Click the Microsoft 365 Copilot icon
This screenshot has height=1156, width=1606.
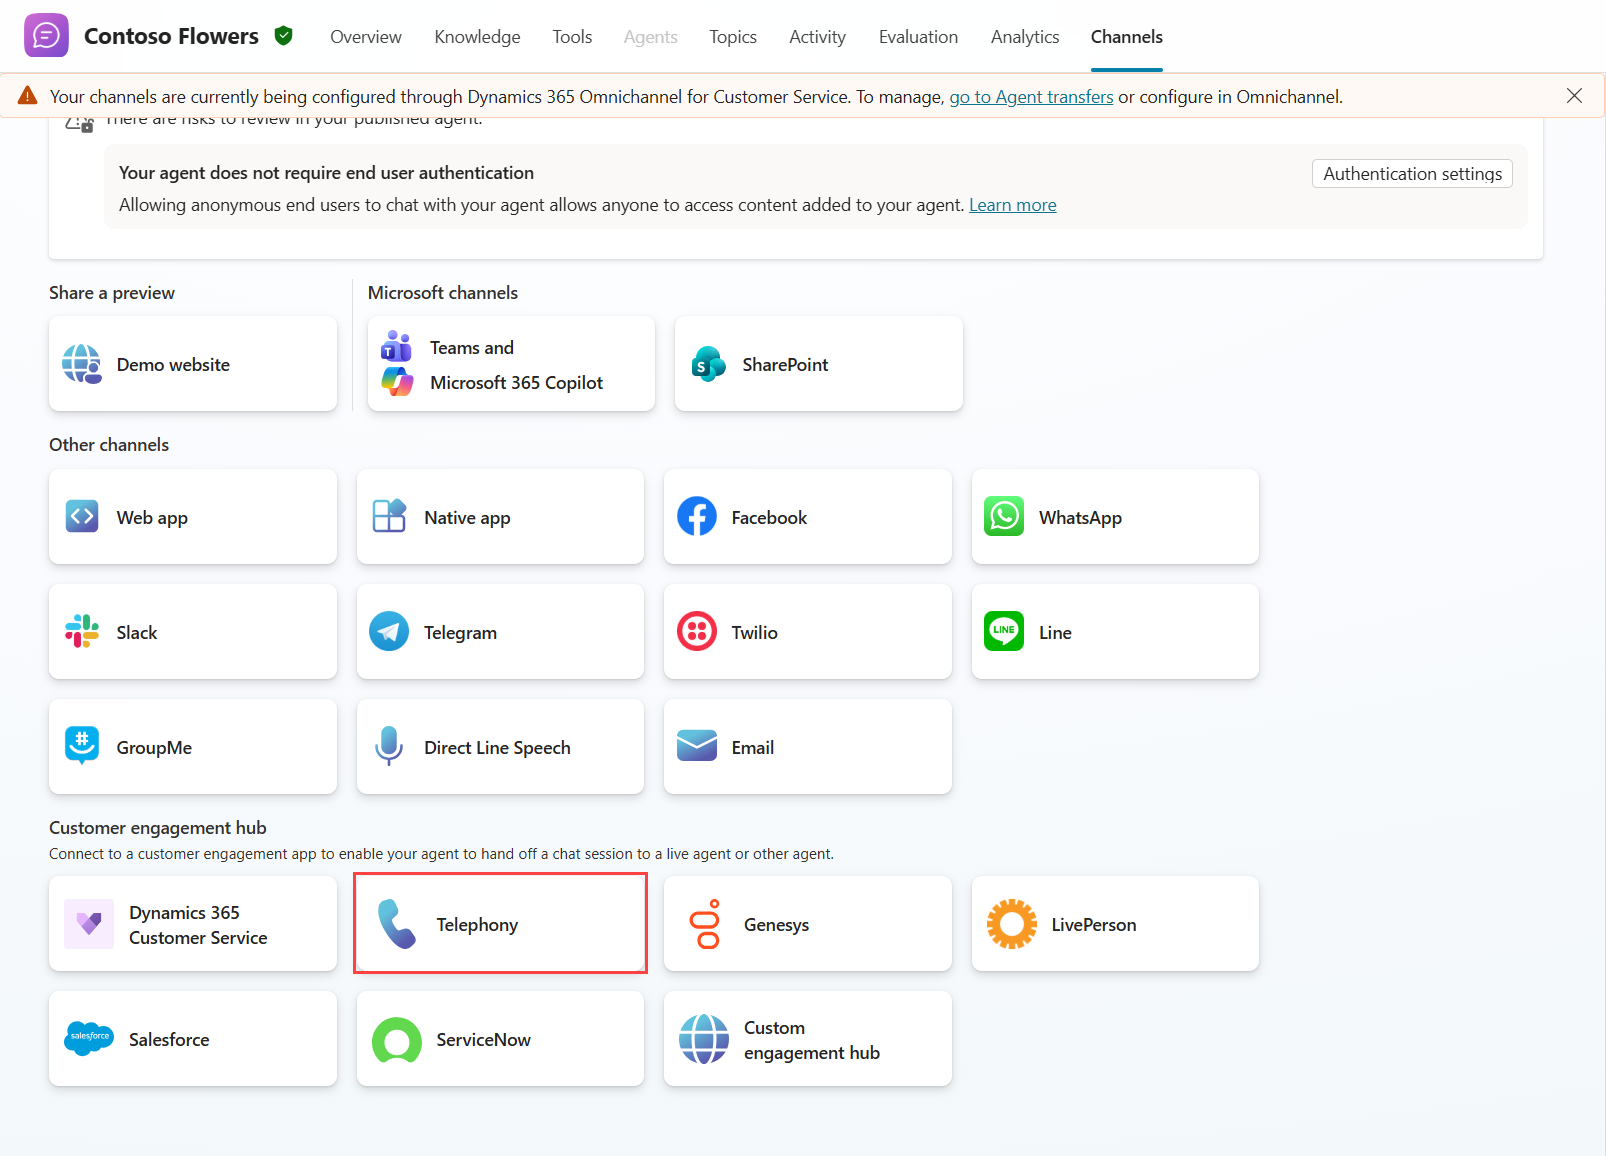point(397,381)
